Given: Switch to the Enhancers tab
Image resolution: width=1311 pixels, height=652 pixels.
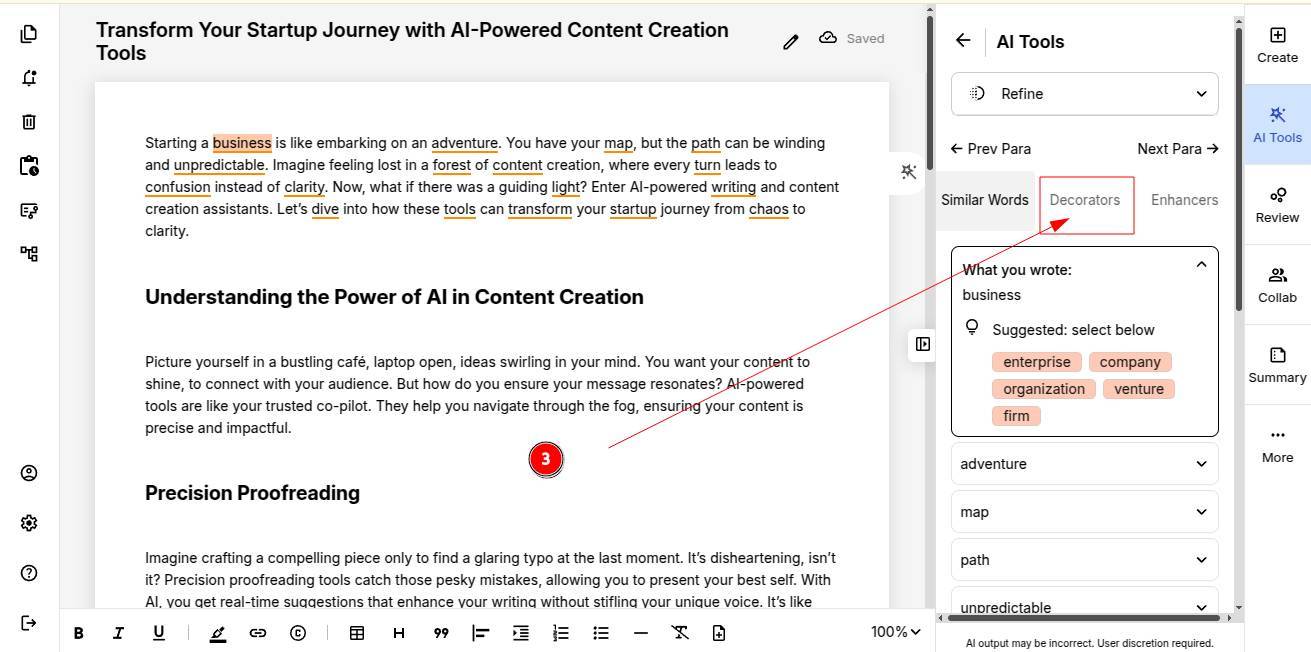Looking at the screenshot, I should (x=1184, y=200).
